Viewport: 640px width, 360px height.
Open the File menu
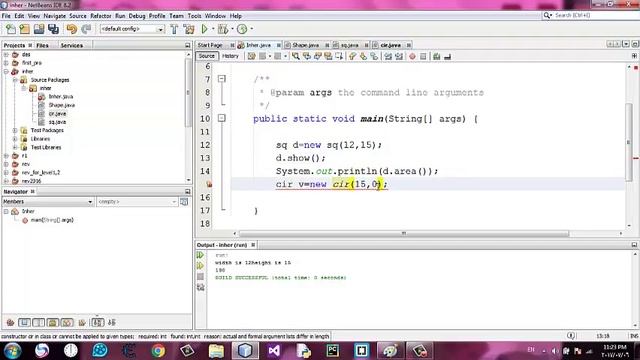[6, 16]
